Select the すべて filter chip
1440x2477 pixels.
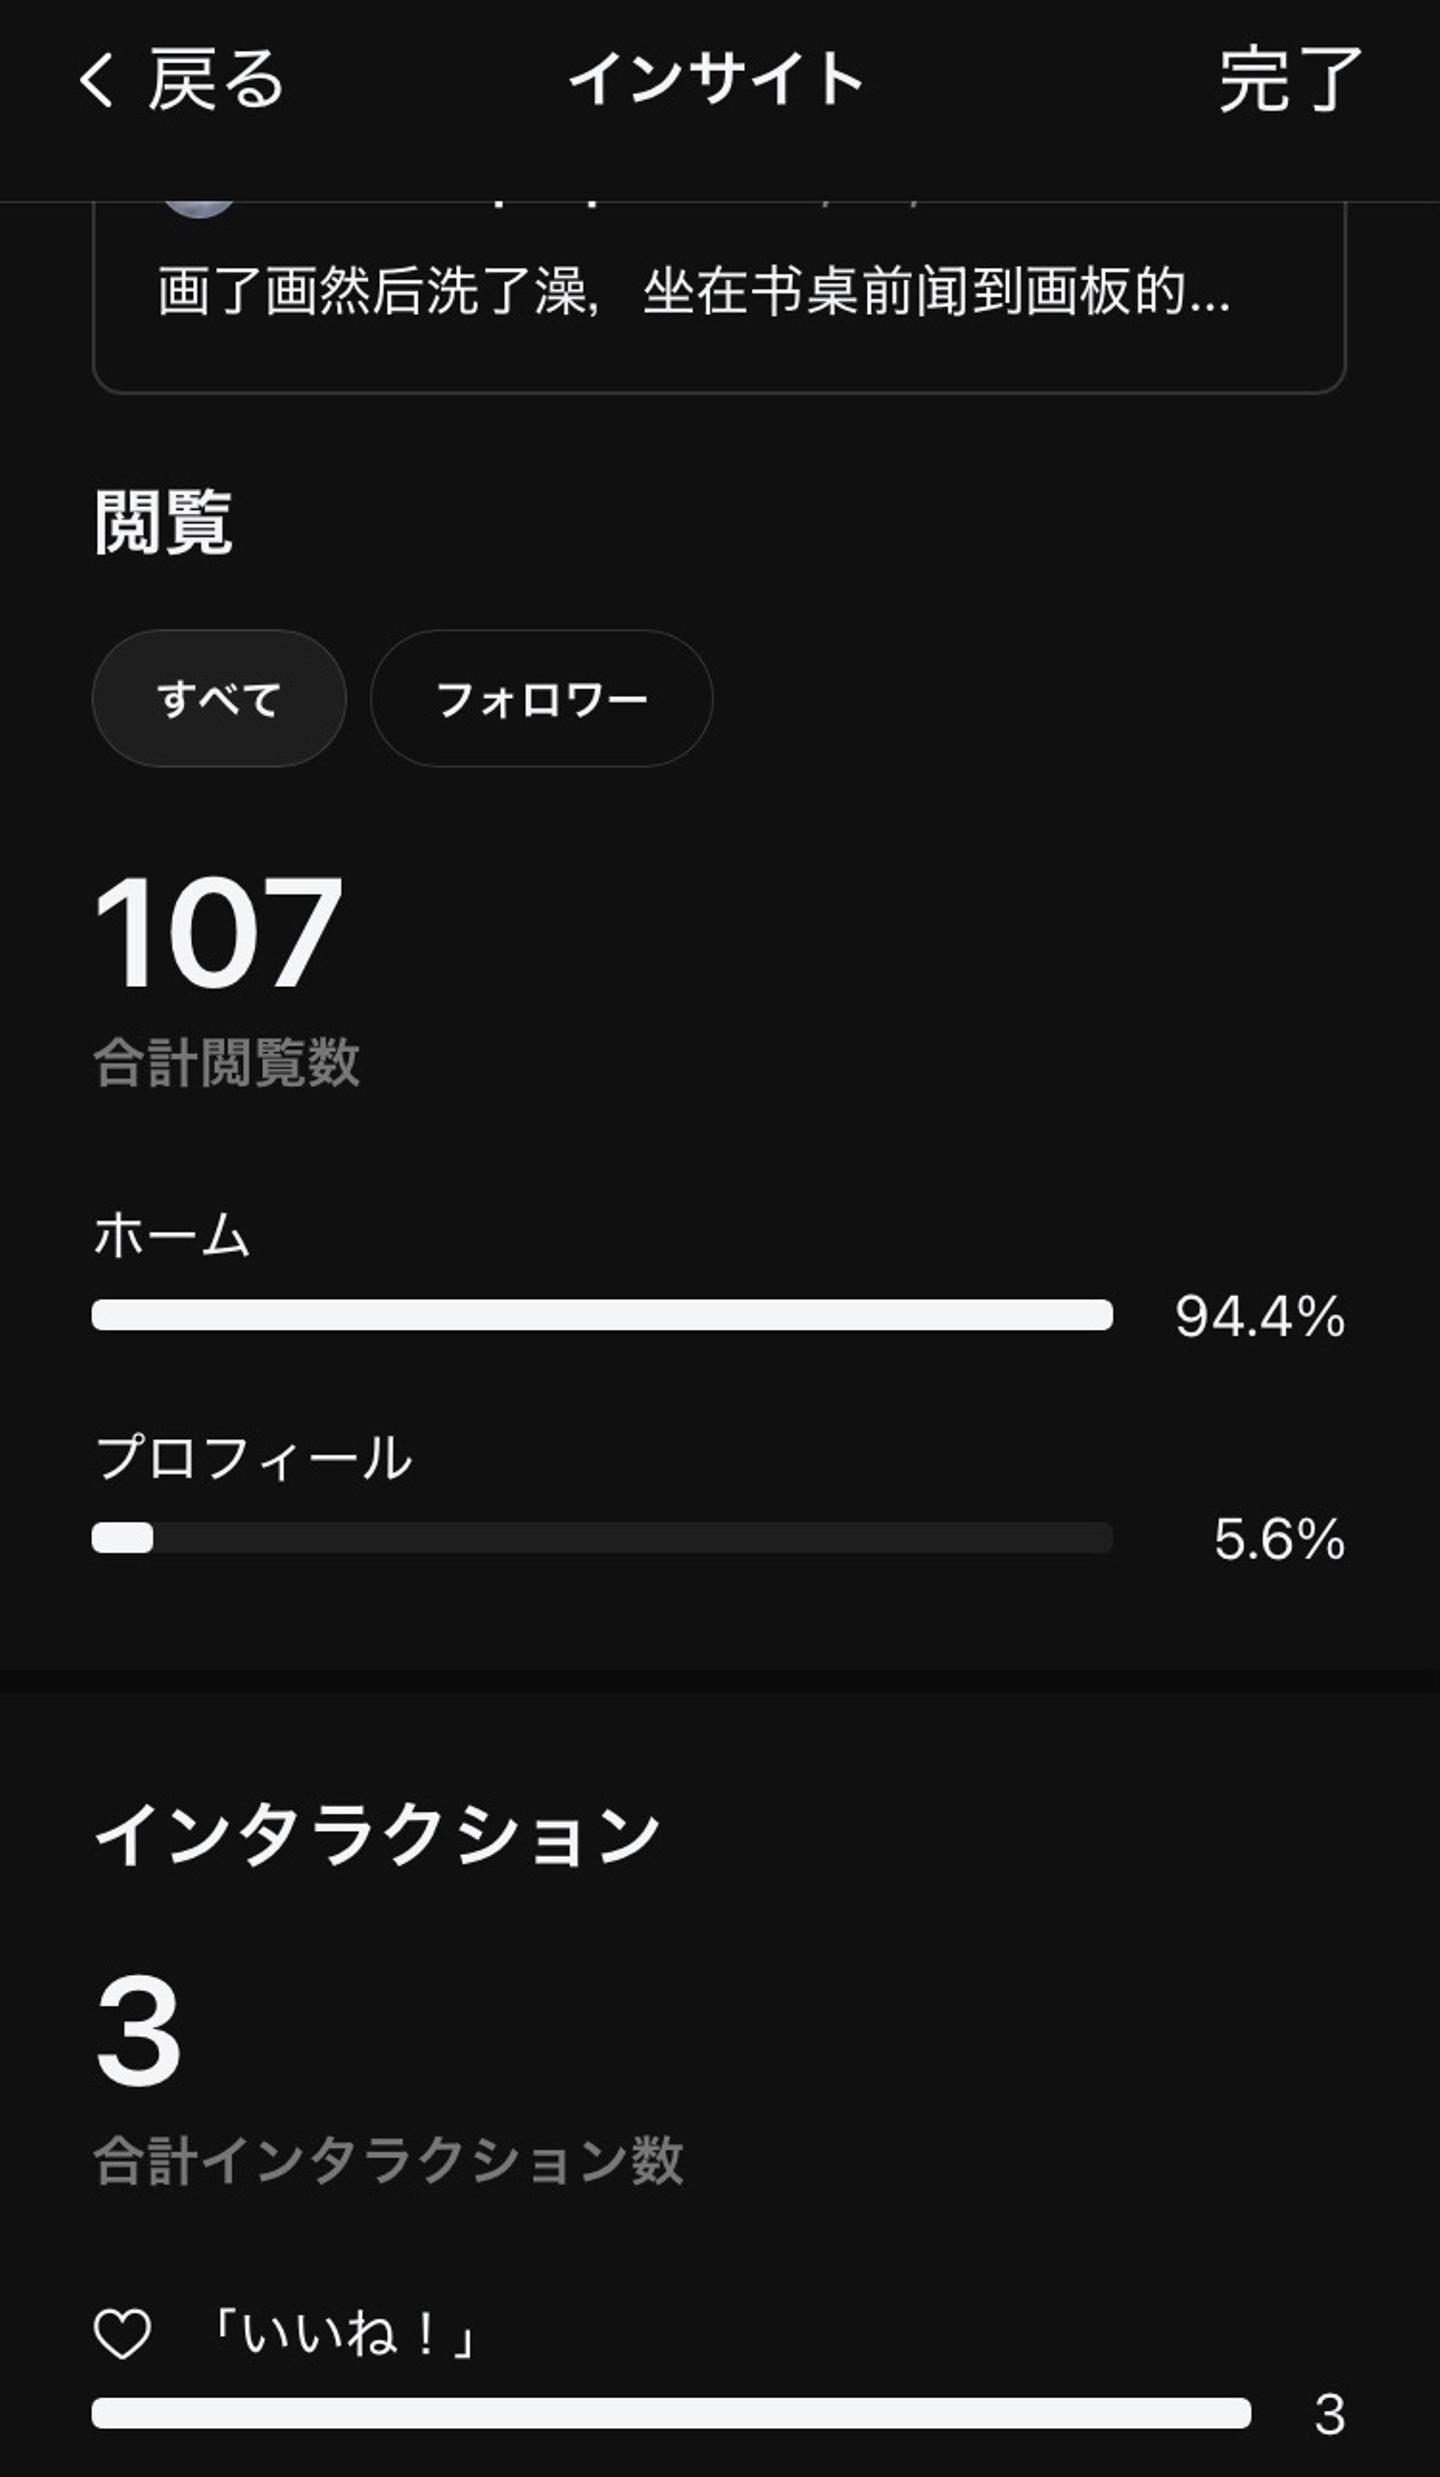click(219, 698)
